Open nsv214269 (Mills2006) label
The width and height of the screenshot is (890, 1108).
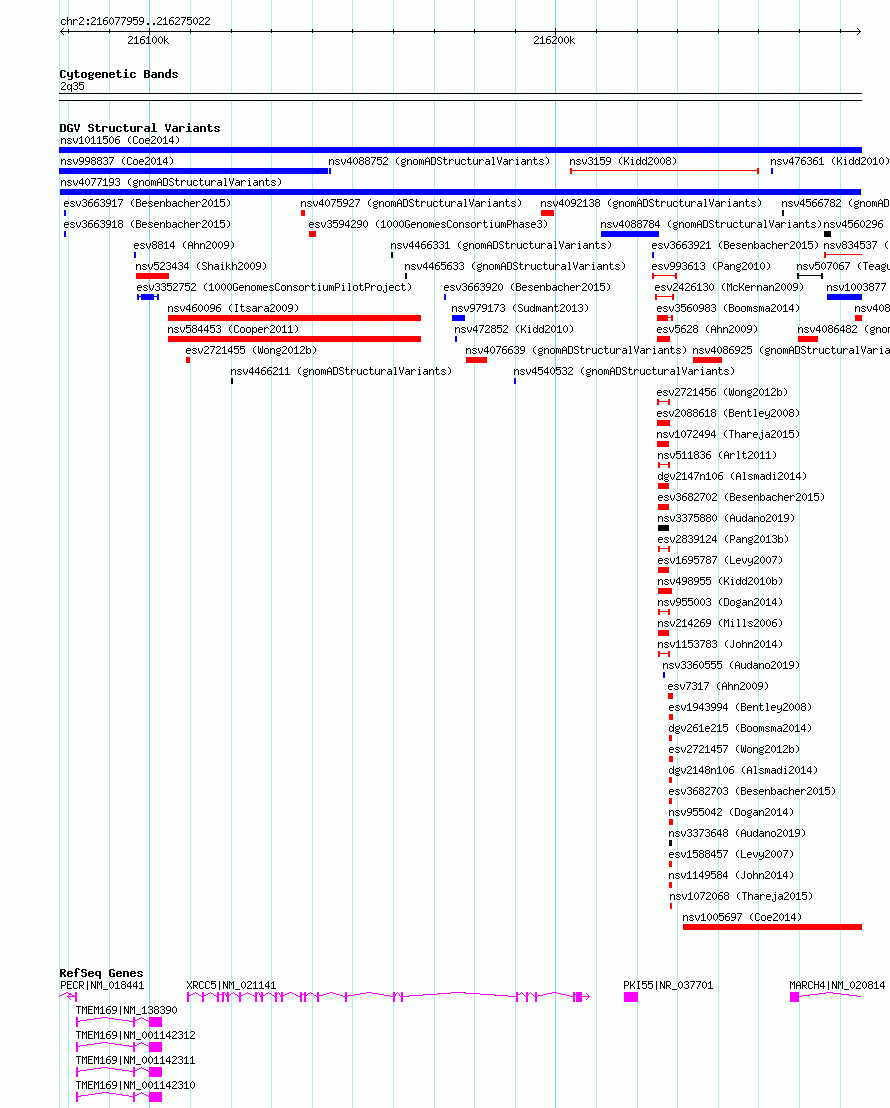[720, 623]
